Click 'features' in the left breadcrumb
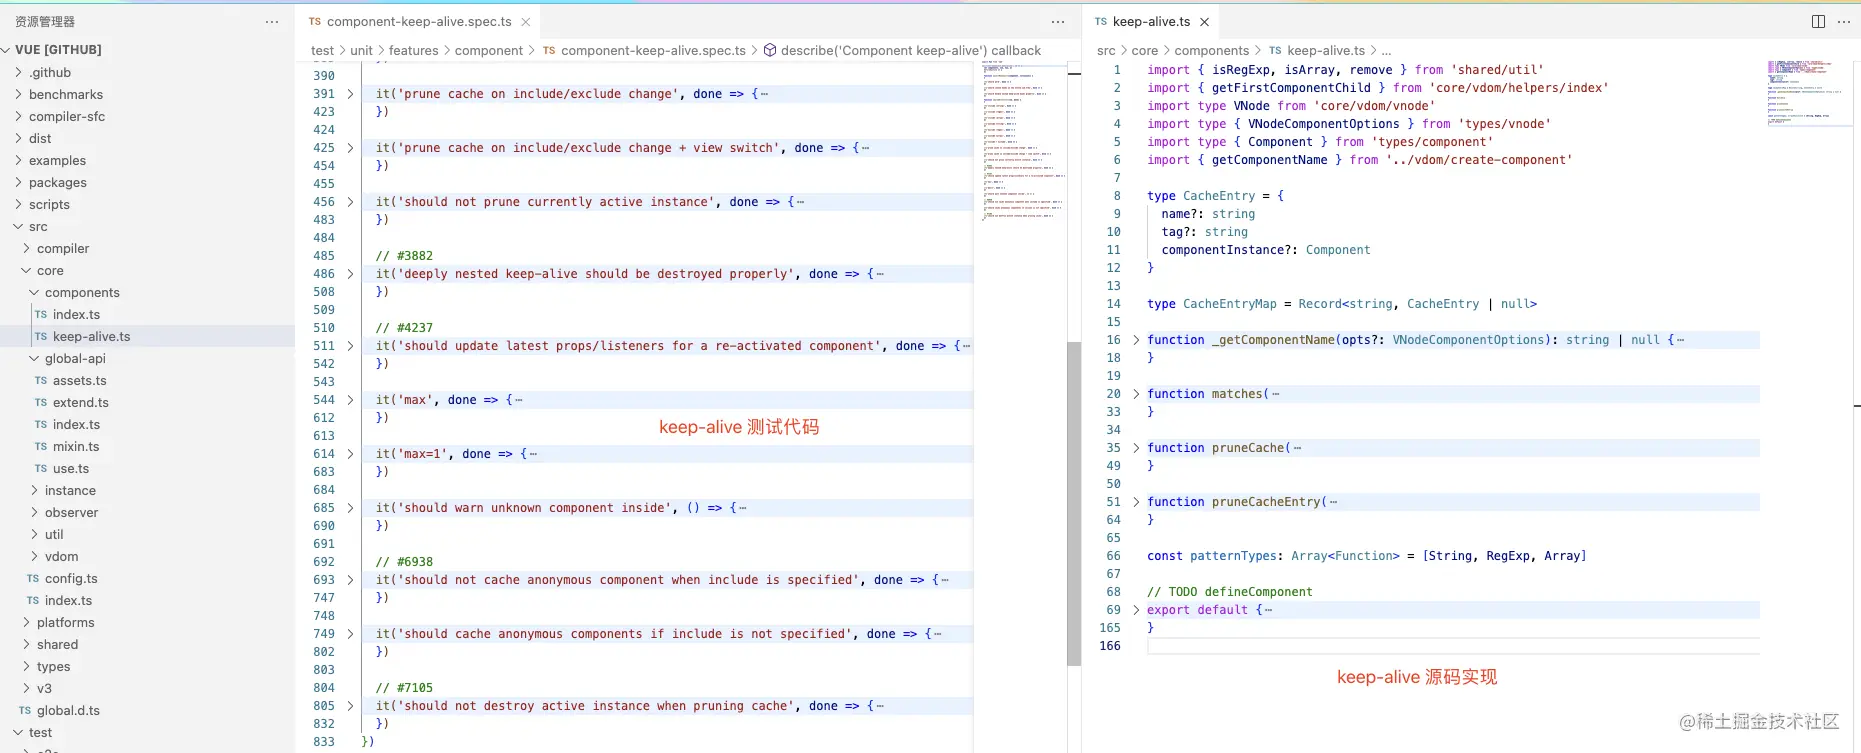This screenshot has height=753, width=1861. 414,50
